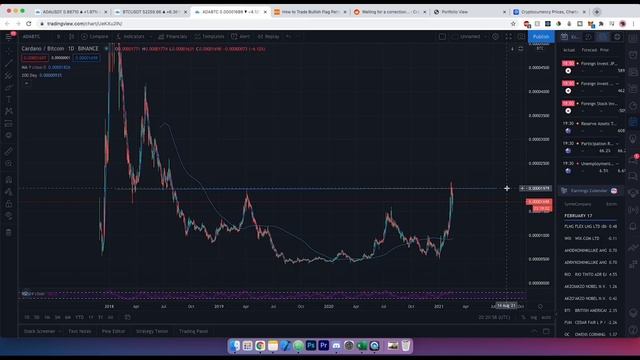Click the blue buy price button

pyautogui.click(x=87, y=58)
